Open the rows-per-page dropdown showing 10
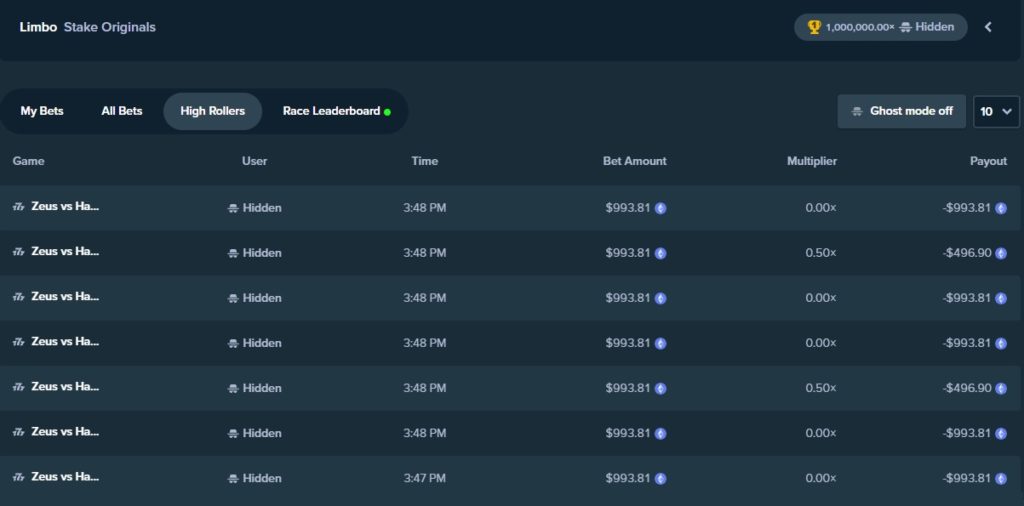This screenshot has height=506, width=1024. (996, 112)
